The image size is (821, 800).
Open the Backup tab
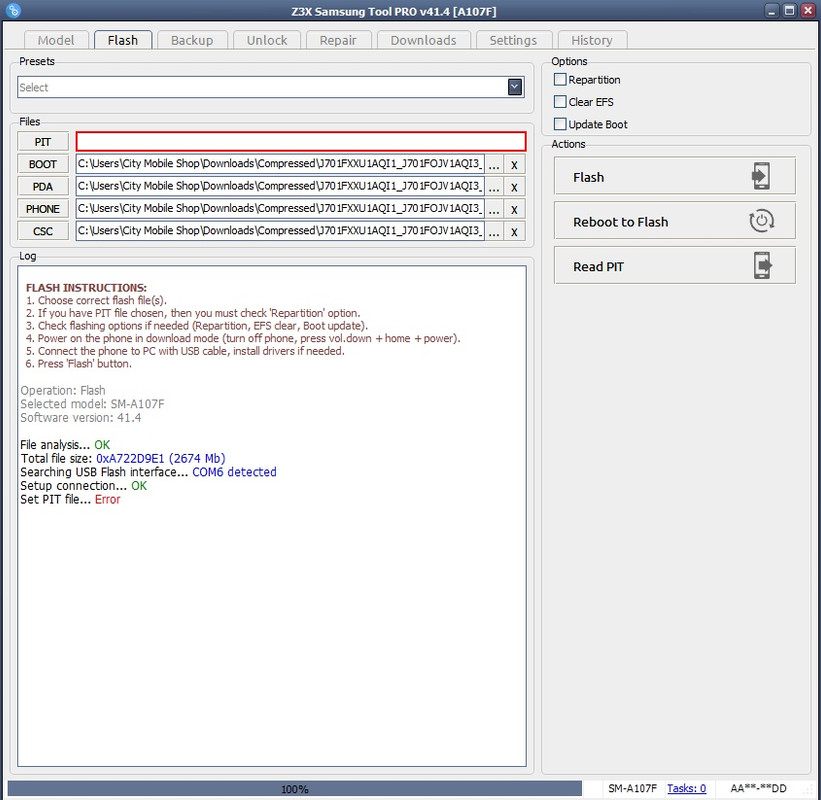click(x=192, y=40)
